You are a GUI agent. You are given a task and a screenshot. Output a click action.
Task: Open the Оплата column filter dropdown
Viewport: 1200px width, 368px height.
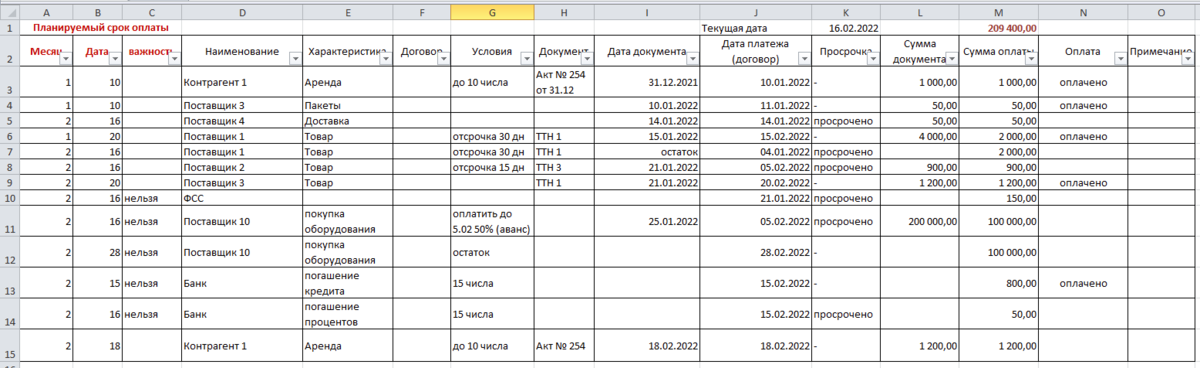tap(1120, 59)
